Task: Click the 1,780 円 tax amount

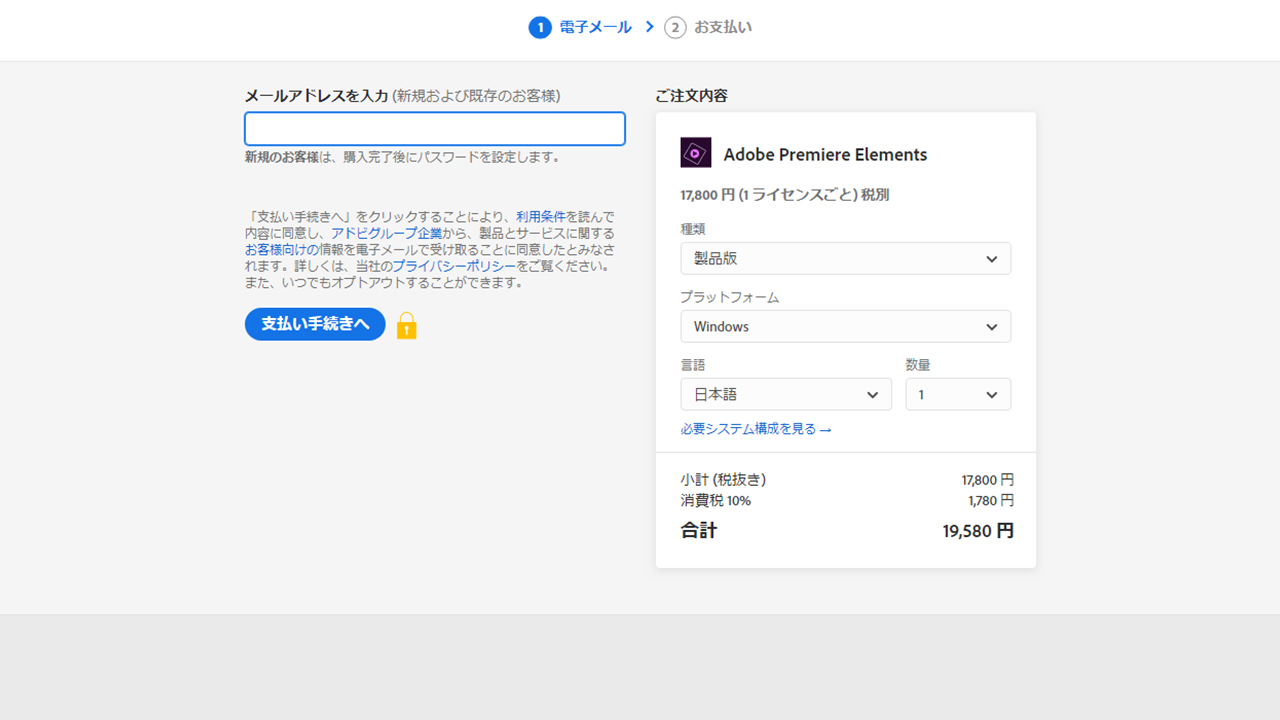Action: point(991,500)
